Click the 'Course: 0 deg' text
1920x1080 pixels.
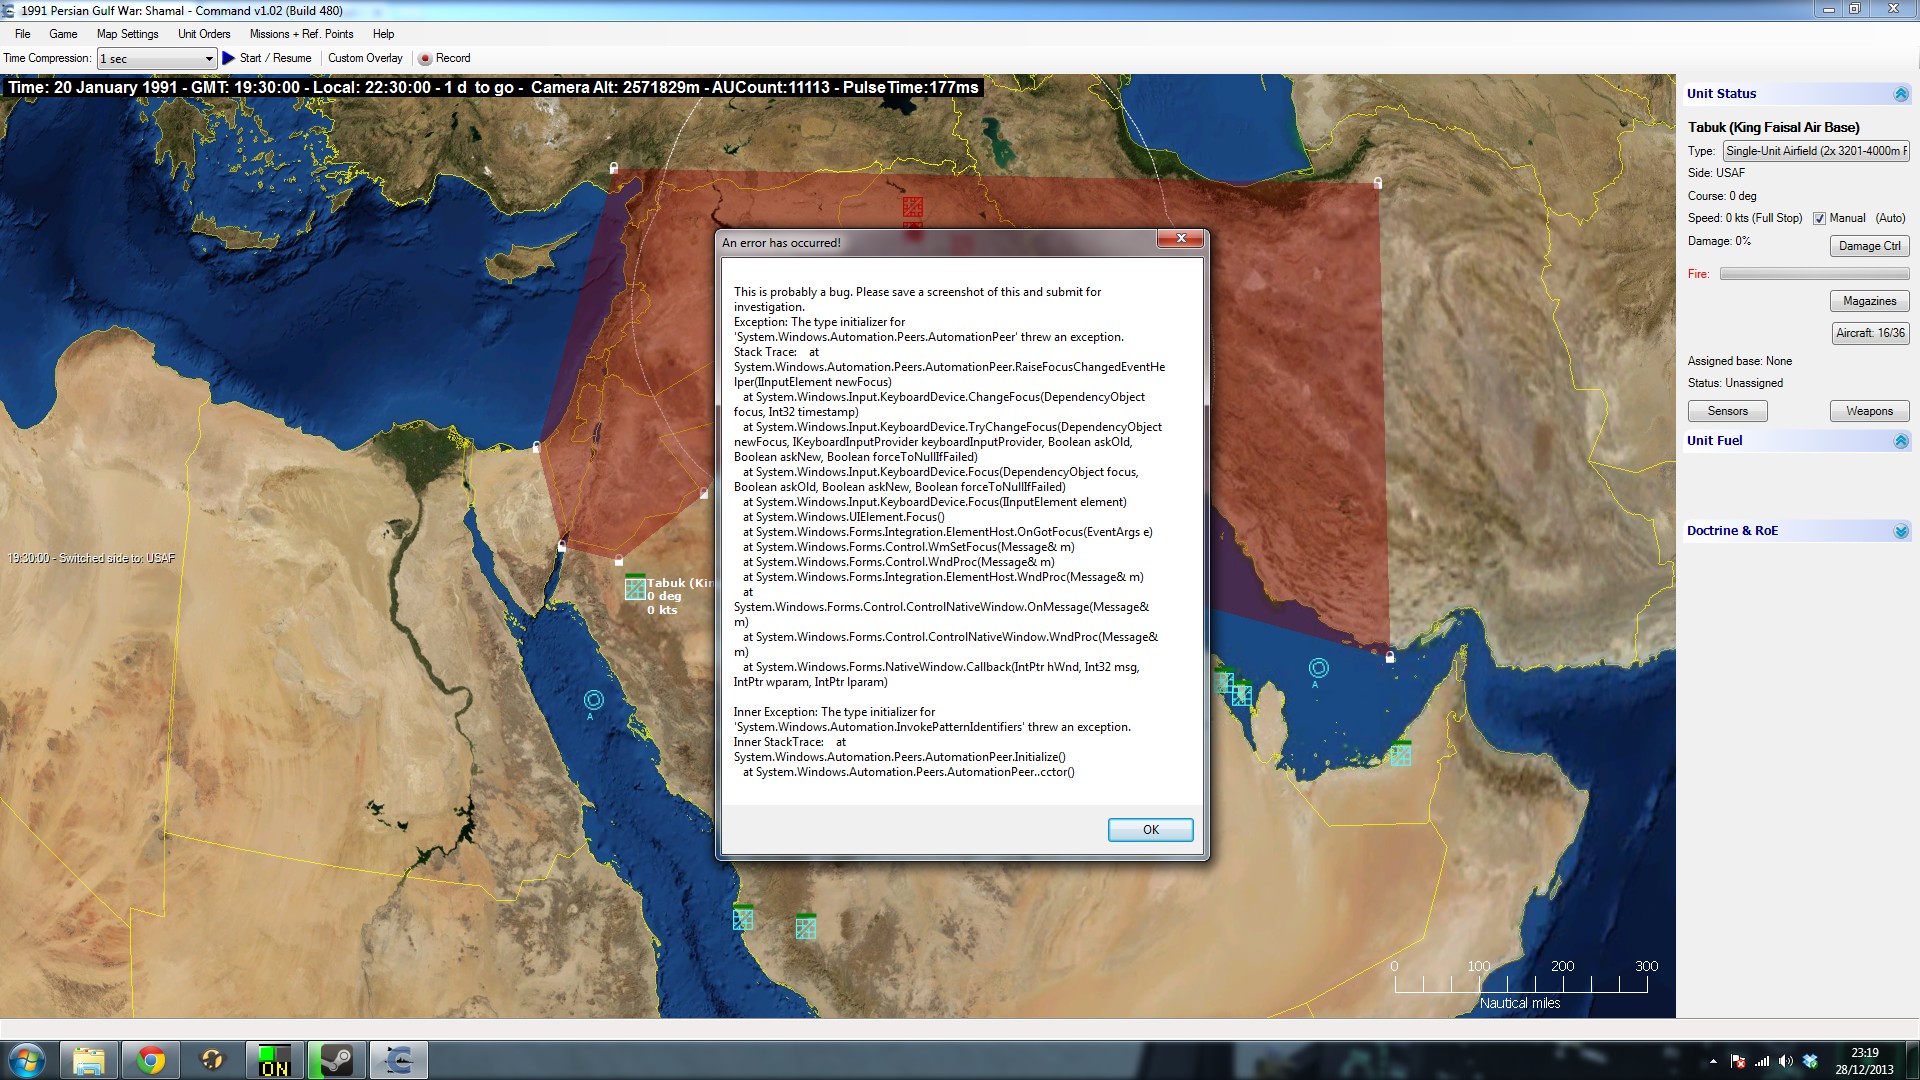[x=1722, y=196]
